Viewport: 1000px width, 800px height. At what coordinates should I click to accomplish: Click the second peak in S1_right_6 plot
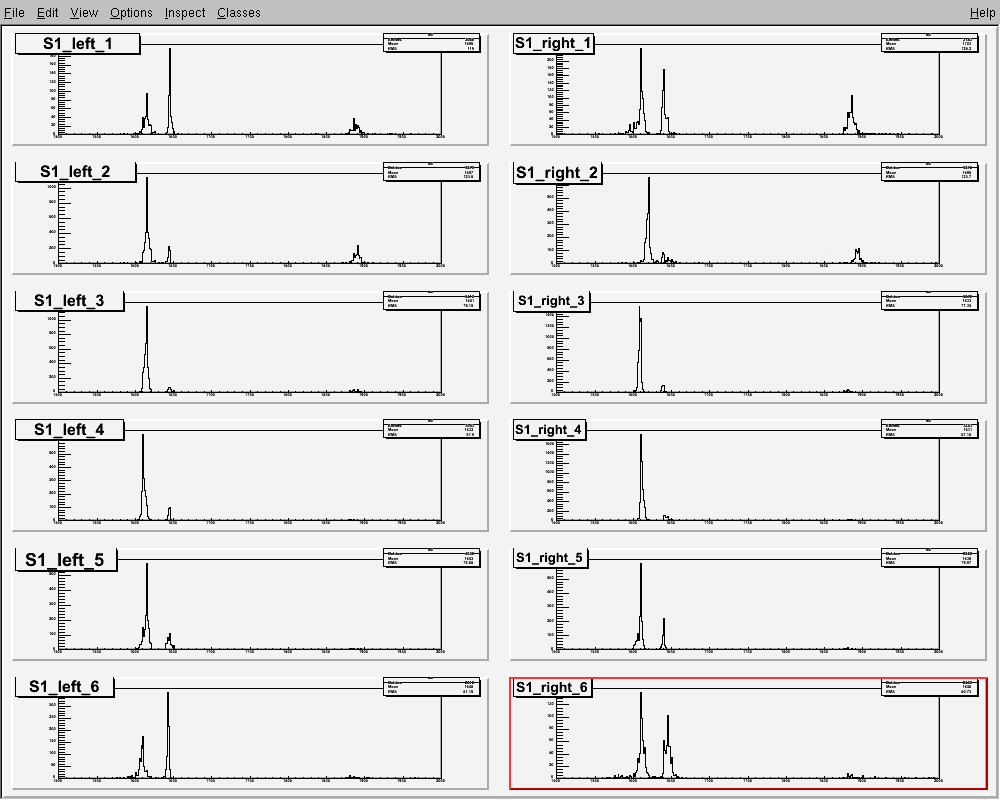668,746
